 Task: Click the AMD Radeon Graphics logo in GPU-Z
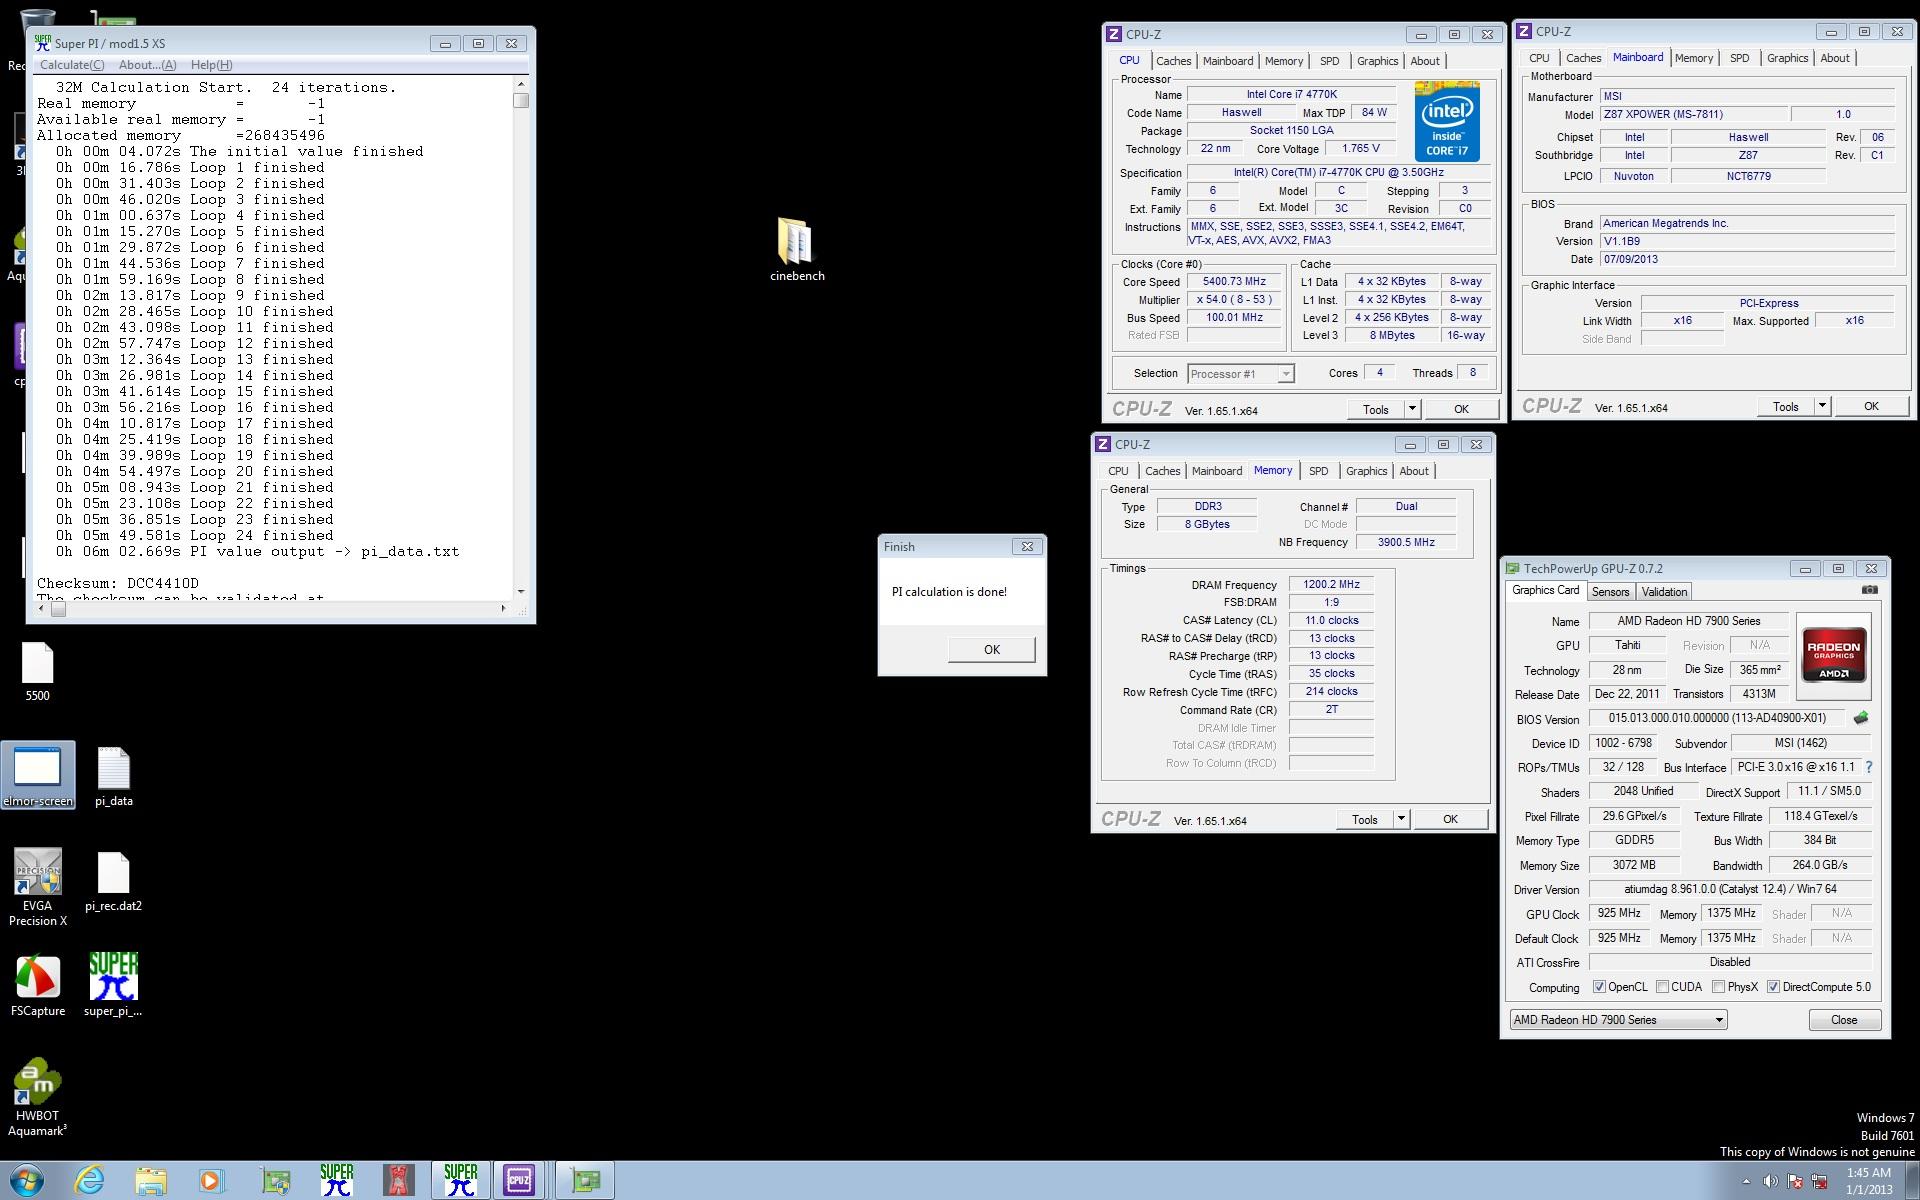(x=1833, y=655)
